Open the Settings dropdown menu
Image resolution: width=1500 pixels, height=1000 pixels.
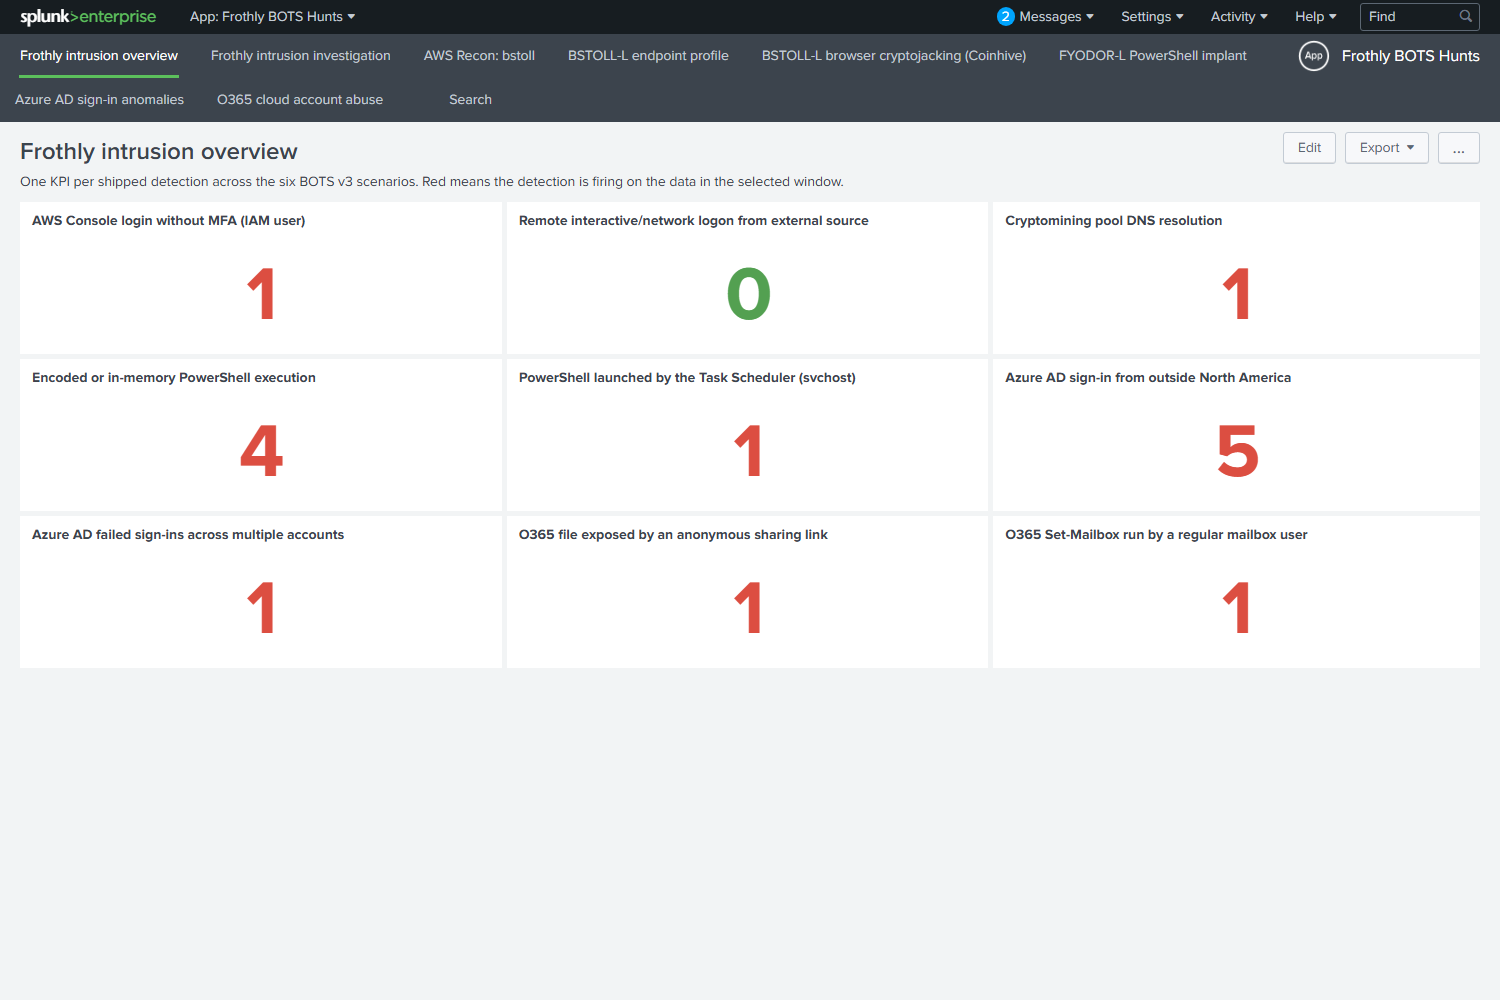pyautogui.click(x=1152, y=17)
